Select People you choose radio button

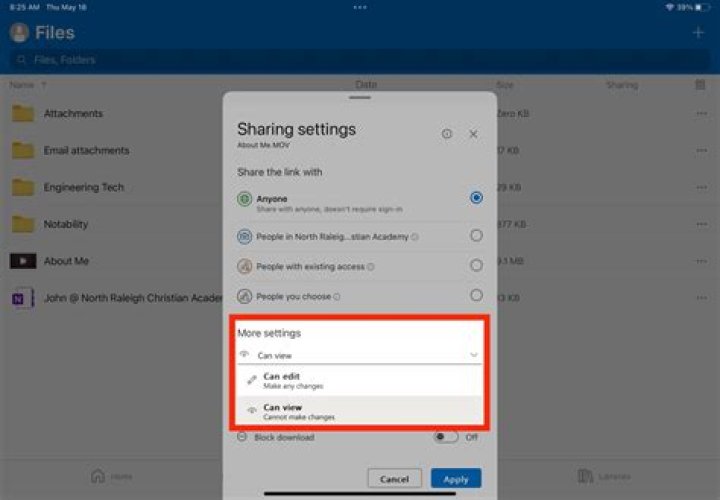(476, 295)
